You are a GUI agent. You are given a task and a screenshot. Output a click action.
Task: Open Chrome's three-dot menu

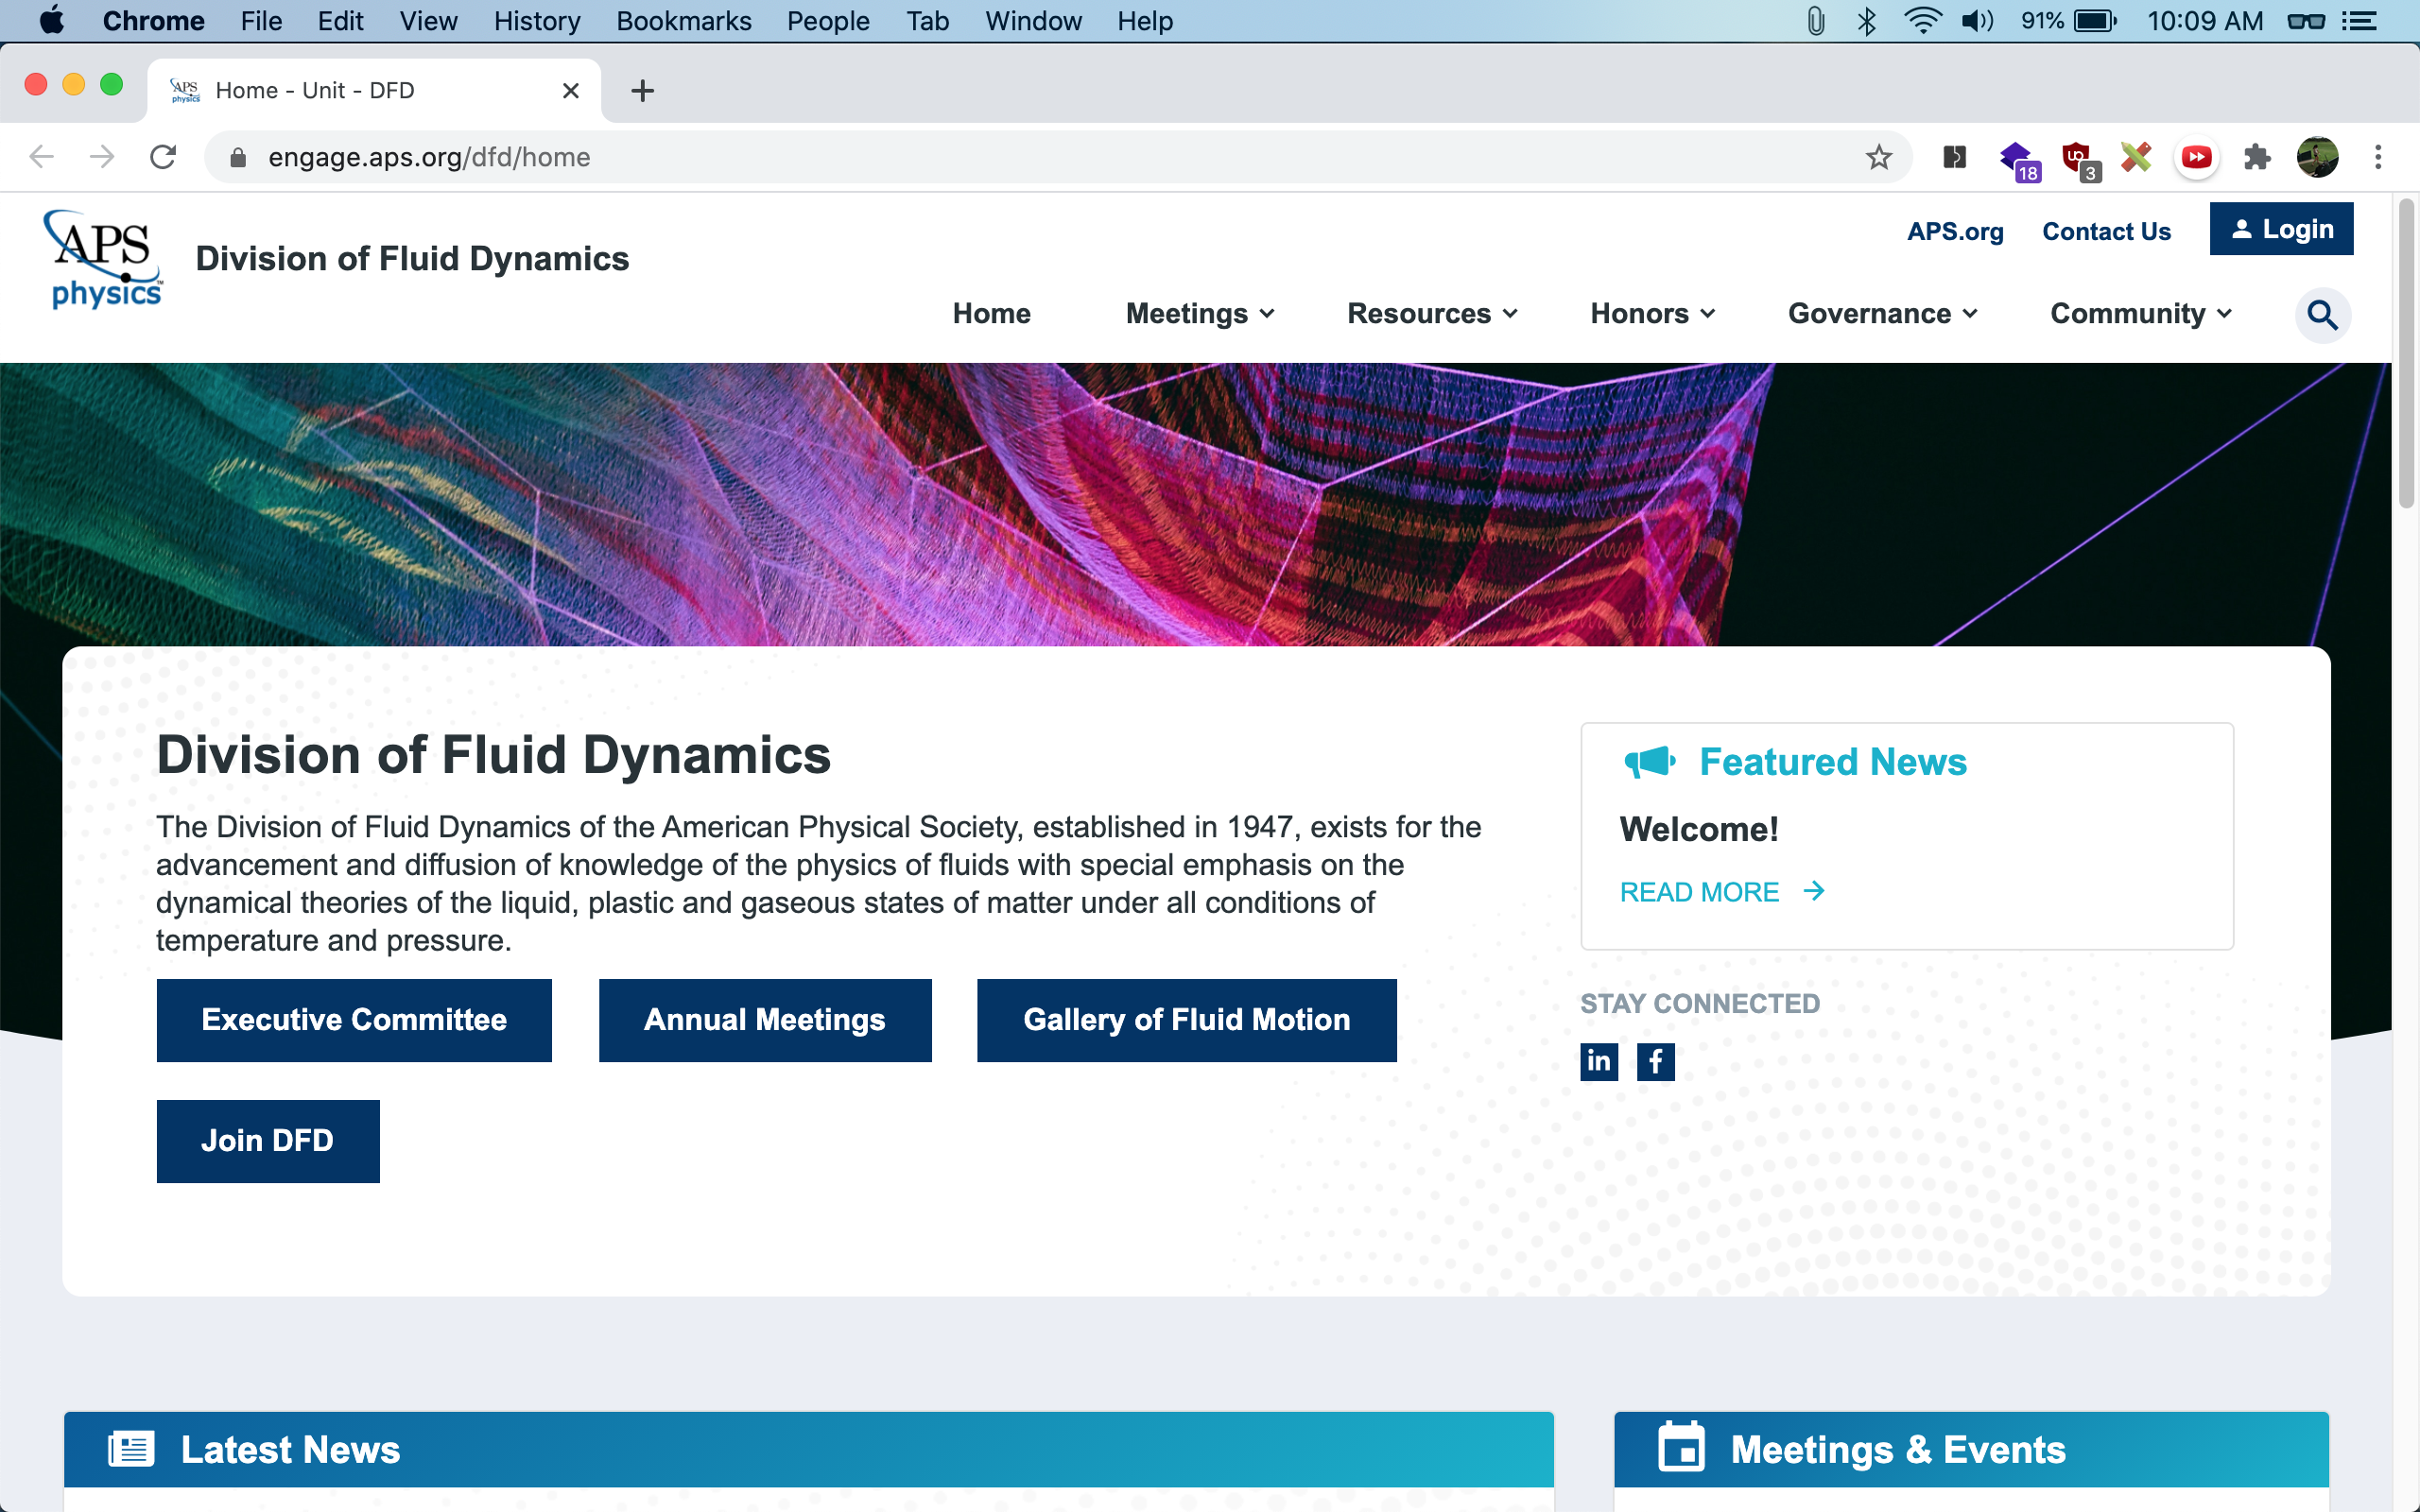pos(2378,157)
